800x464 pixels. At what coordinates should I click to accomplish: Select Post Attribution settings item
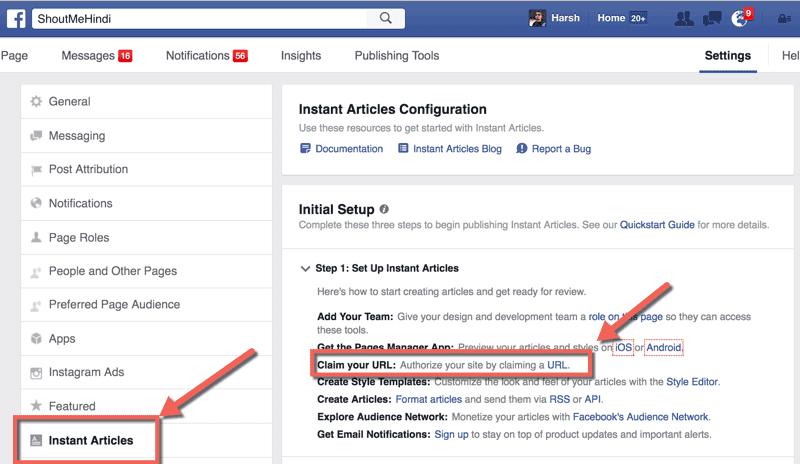pyautogui.click(x=146, y=169)
